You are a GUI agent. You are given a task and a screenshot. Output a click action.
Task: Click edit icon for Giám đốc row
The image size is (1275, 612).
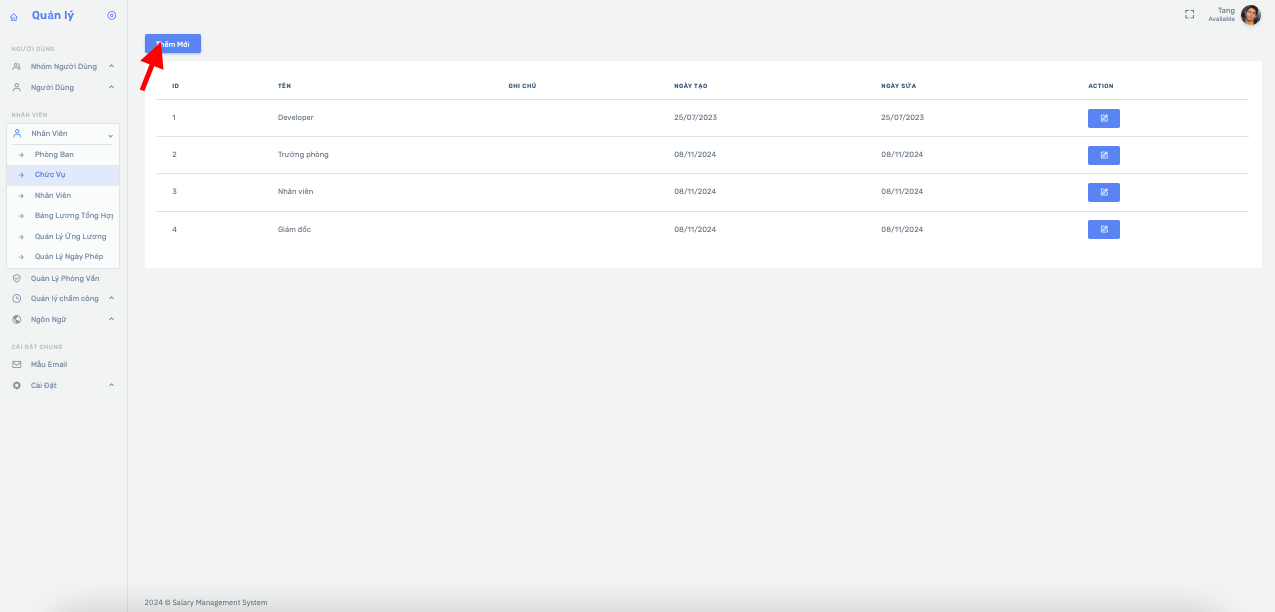coord(1103,229)
